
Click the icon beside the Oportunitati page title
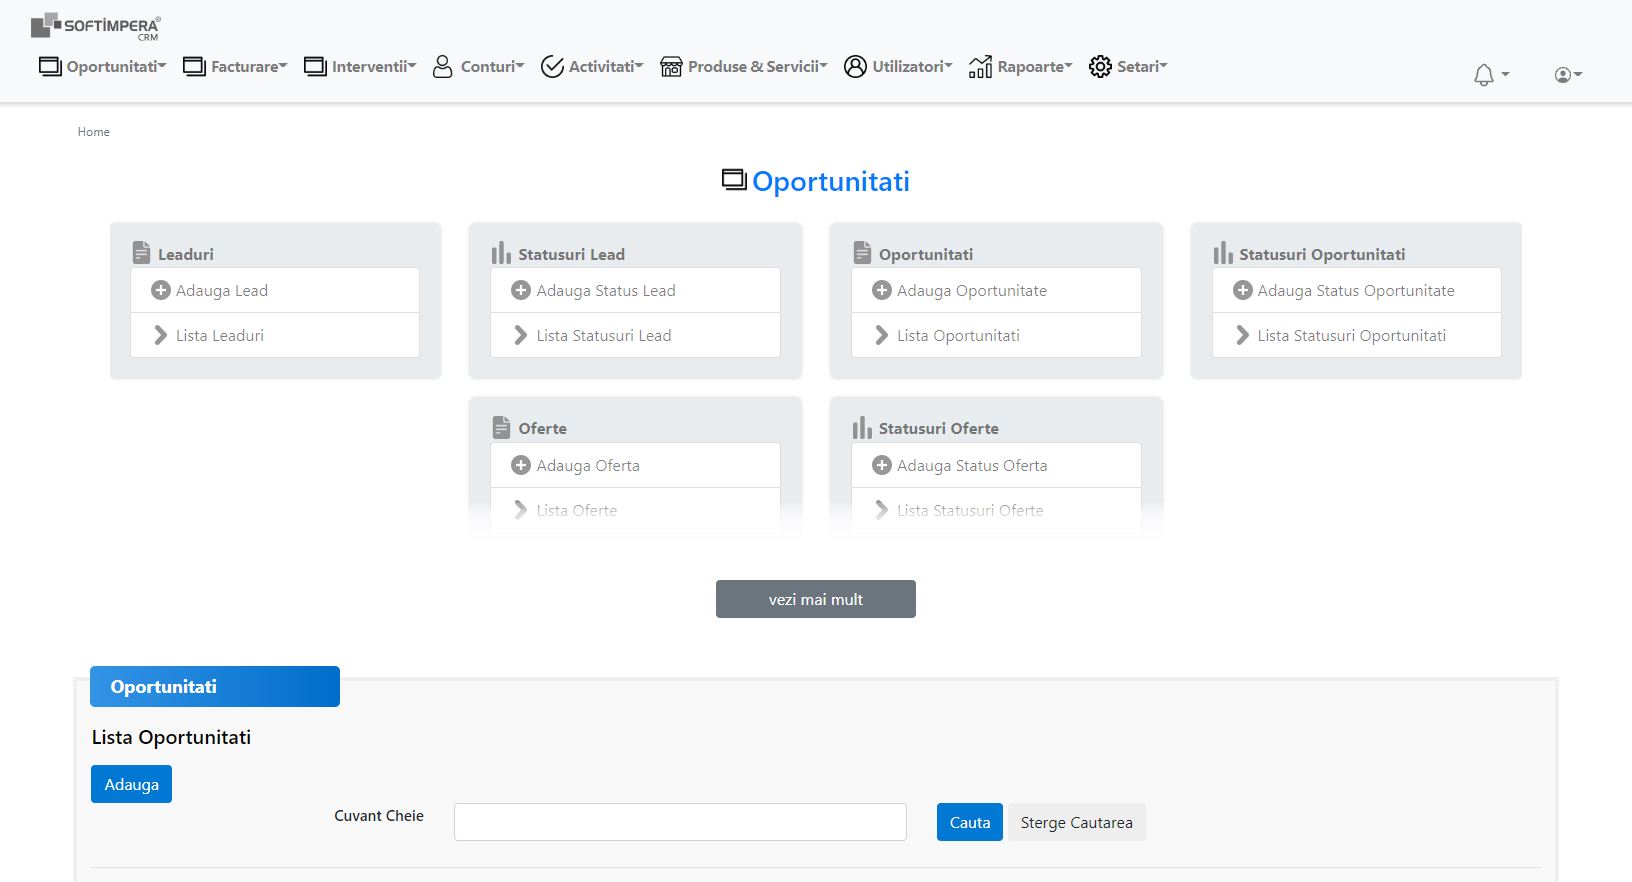click(734, 180)
